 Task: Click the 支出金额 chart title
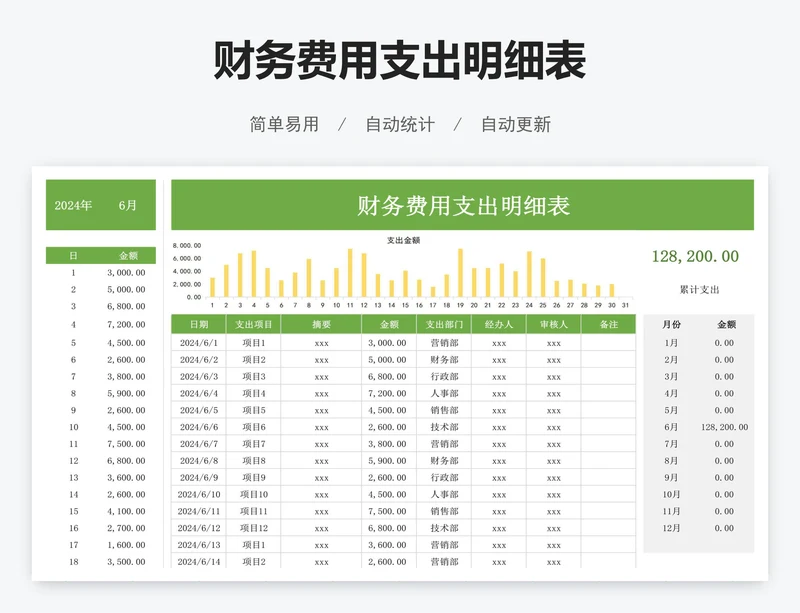point(403,240)
